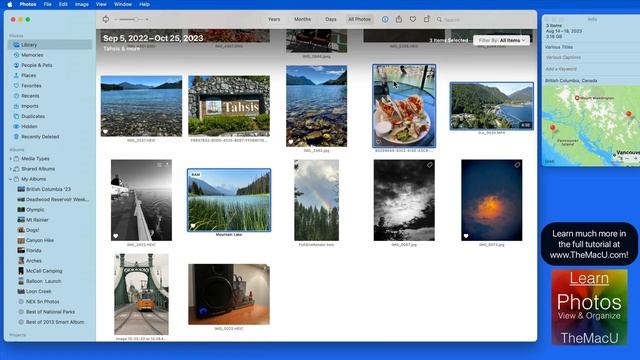Open the Photos menu in the menu bar
This screenshot has width=640, height=360.
click(28, 4)
